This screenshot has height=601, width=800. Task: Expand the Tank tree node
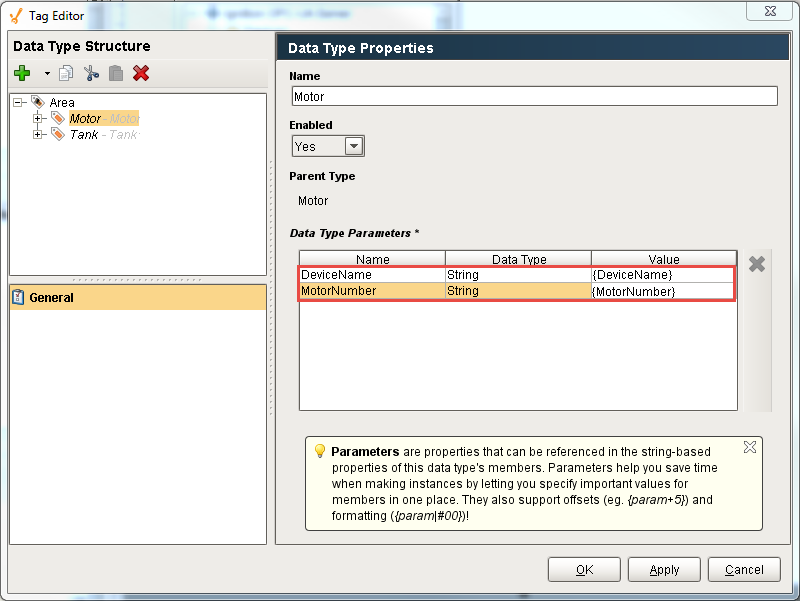click(x=38, y=134)
